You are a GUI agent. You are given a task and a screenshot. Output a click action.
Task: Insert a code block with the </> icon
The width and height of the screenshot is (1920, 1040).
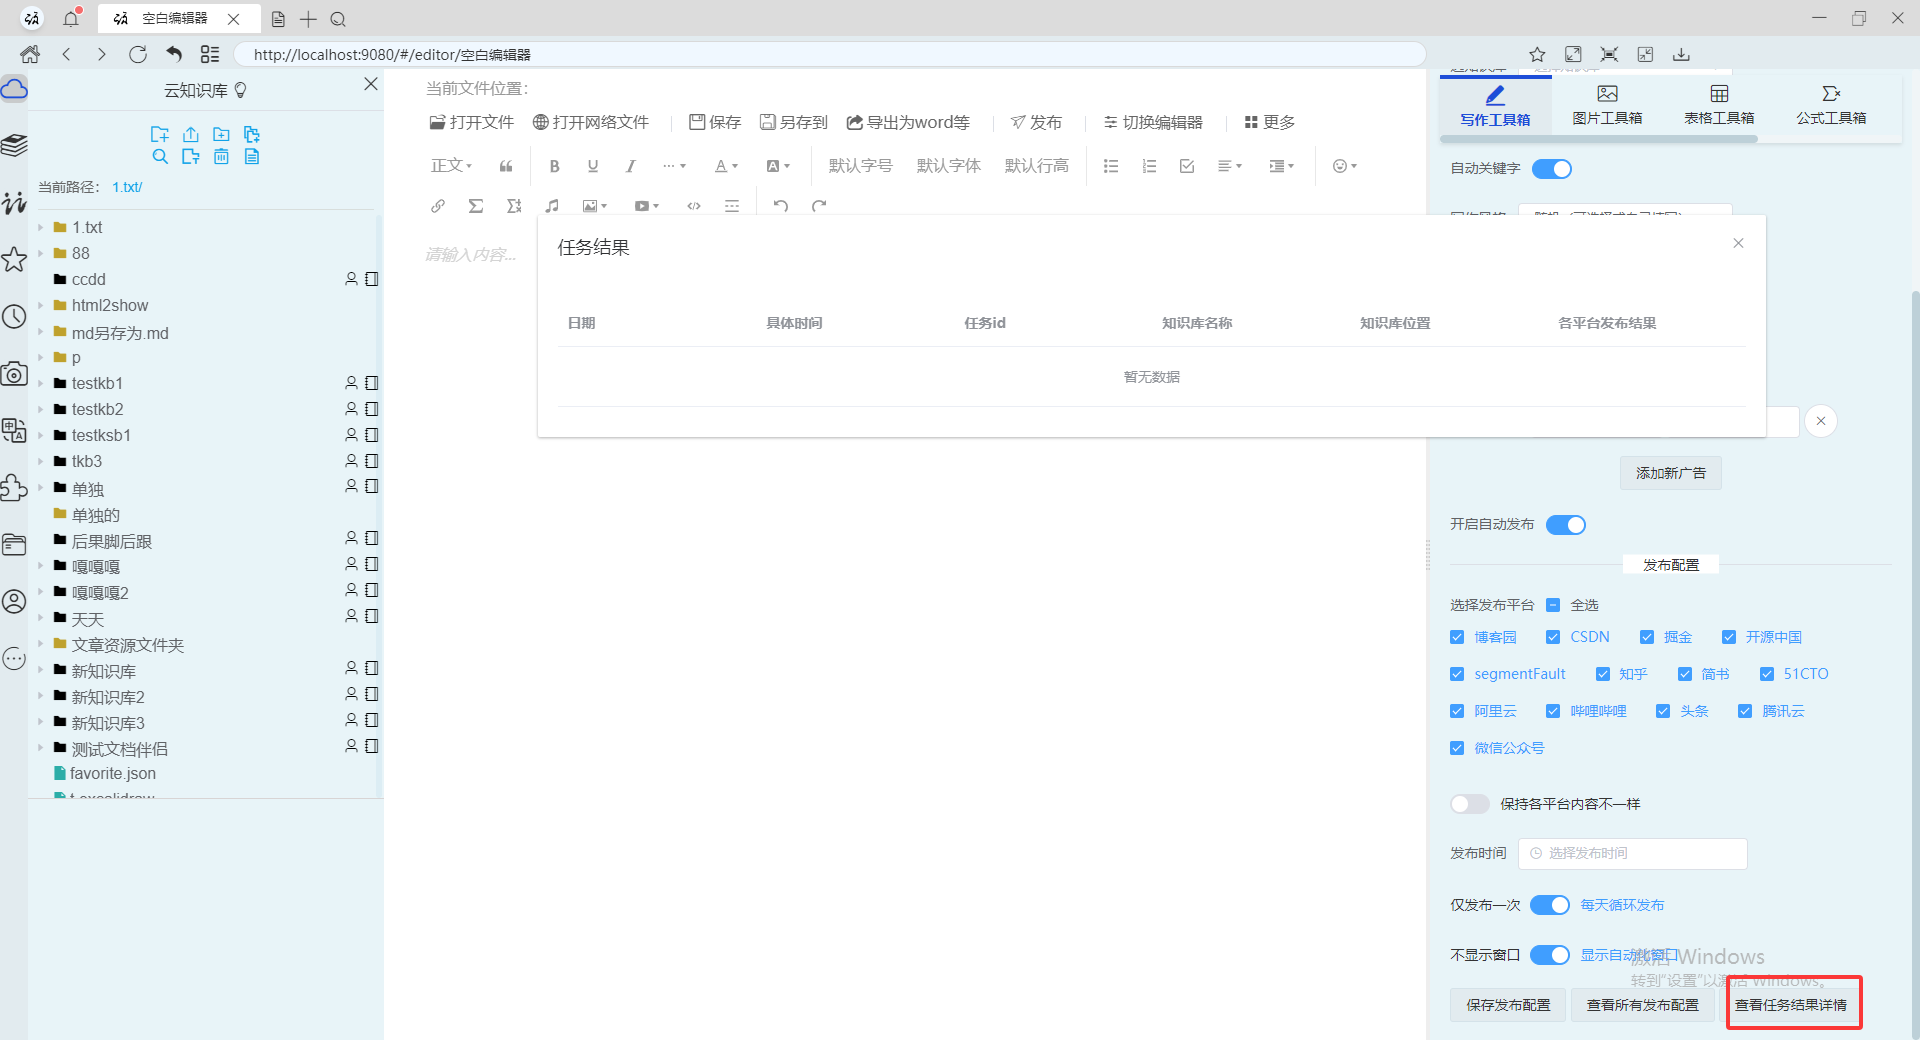coord(693,205)
